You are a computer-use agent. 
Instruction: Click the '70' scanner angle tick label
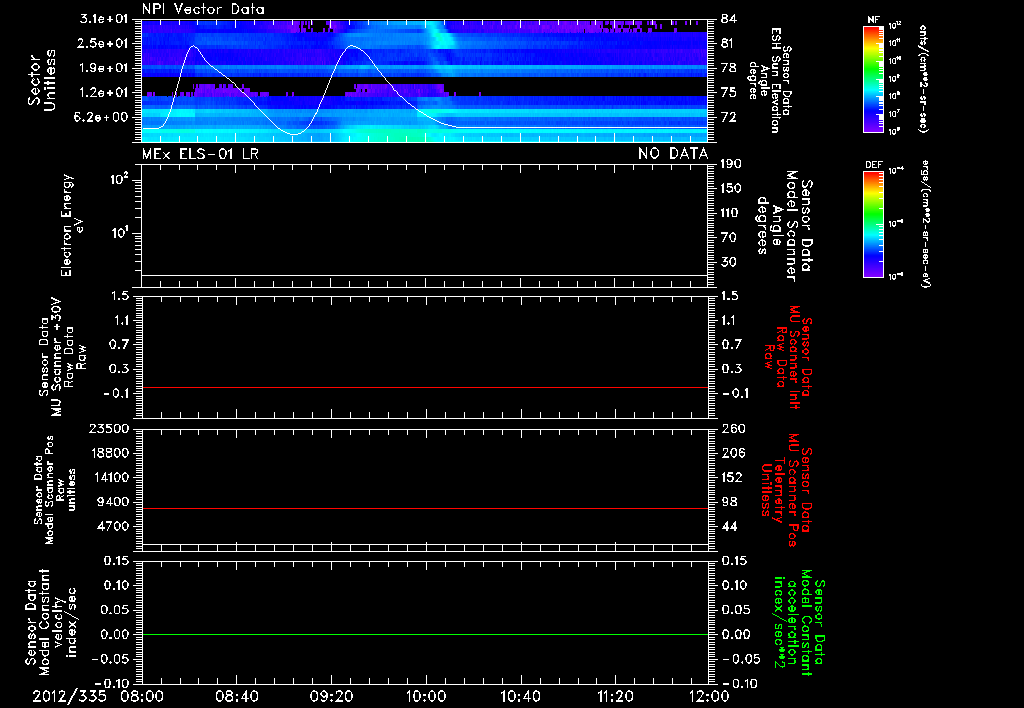coord(728,238)
